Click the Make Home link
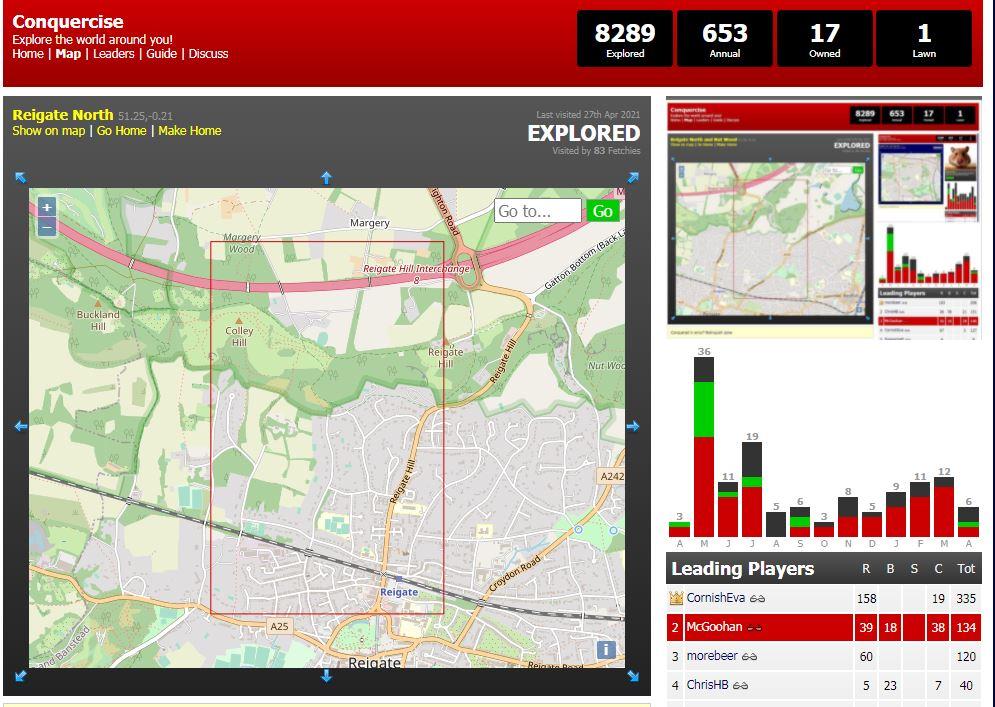The width and height of the screenshot is (995, 707). point(190,131)
